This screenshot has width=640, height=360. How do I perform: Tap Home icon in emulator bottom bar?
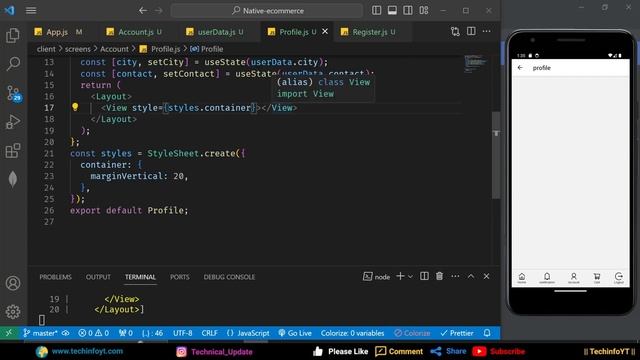[x=522, y=278]
